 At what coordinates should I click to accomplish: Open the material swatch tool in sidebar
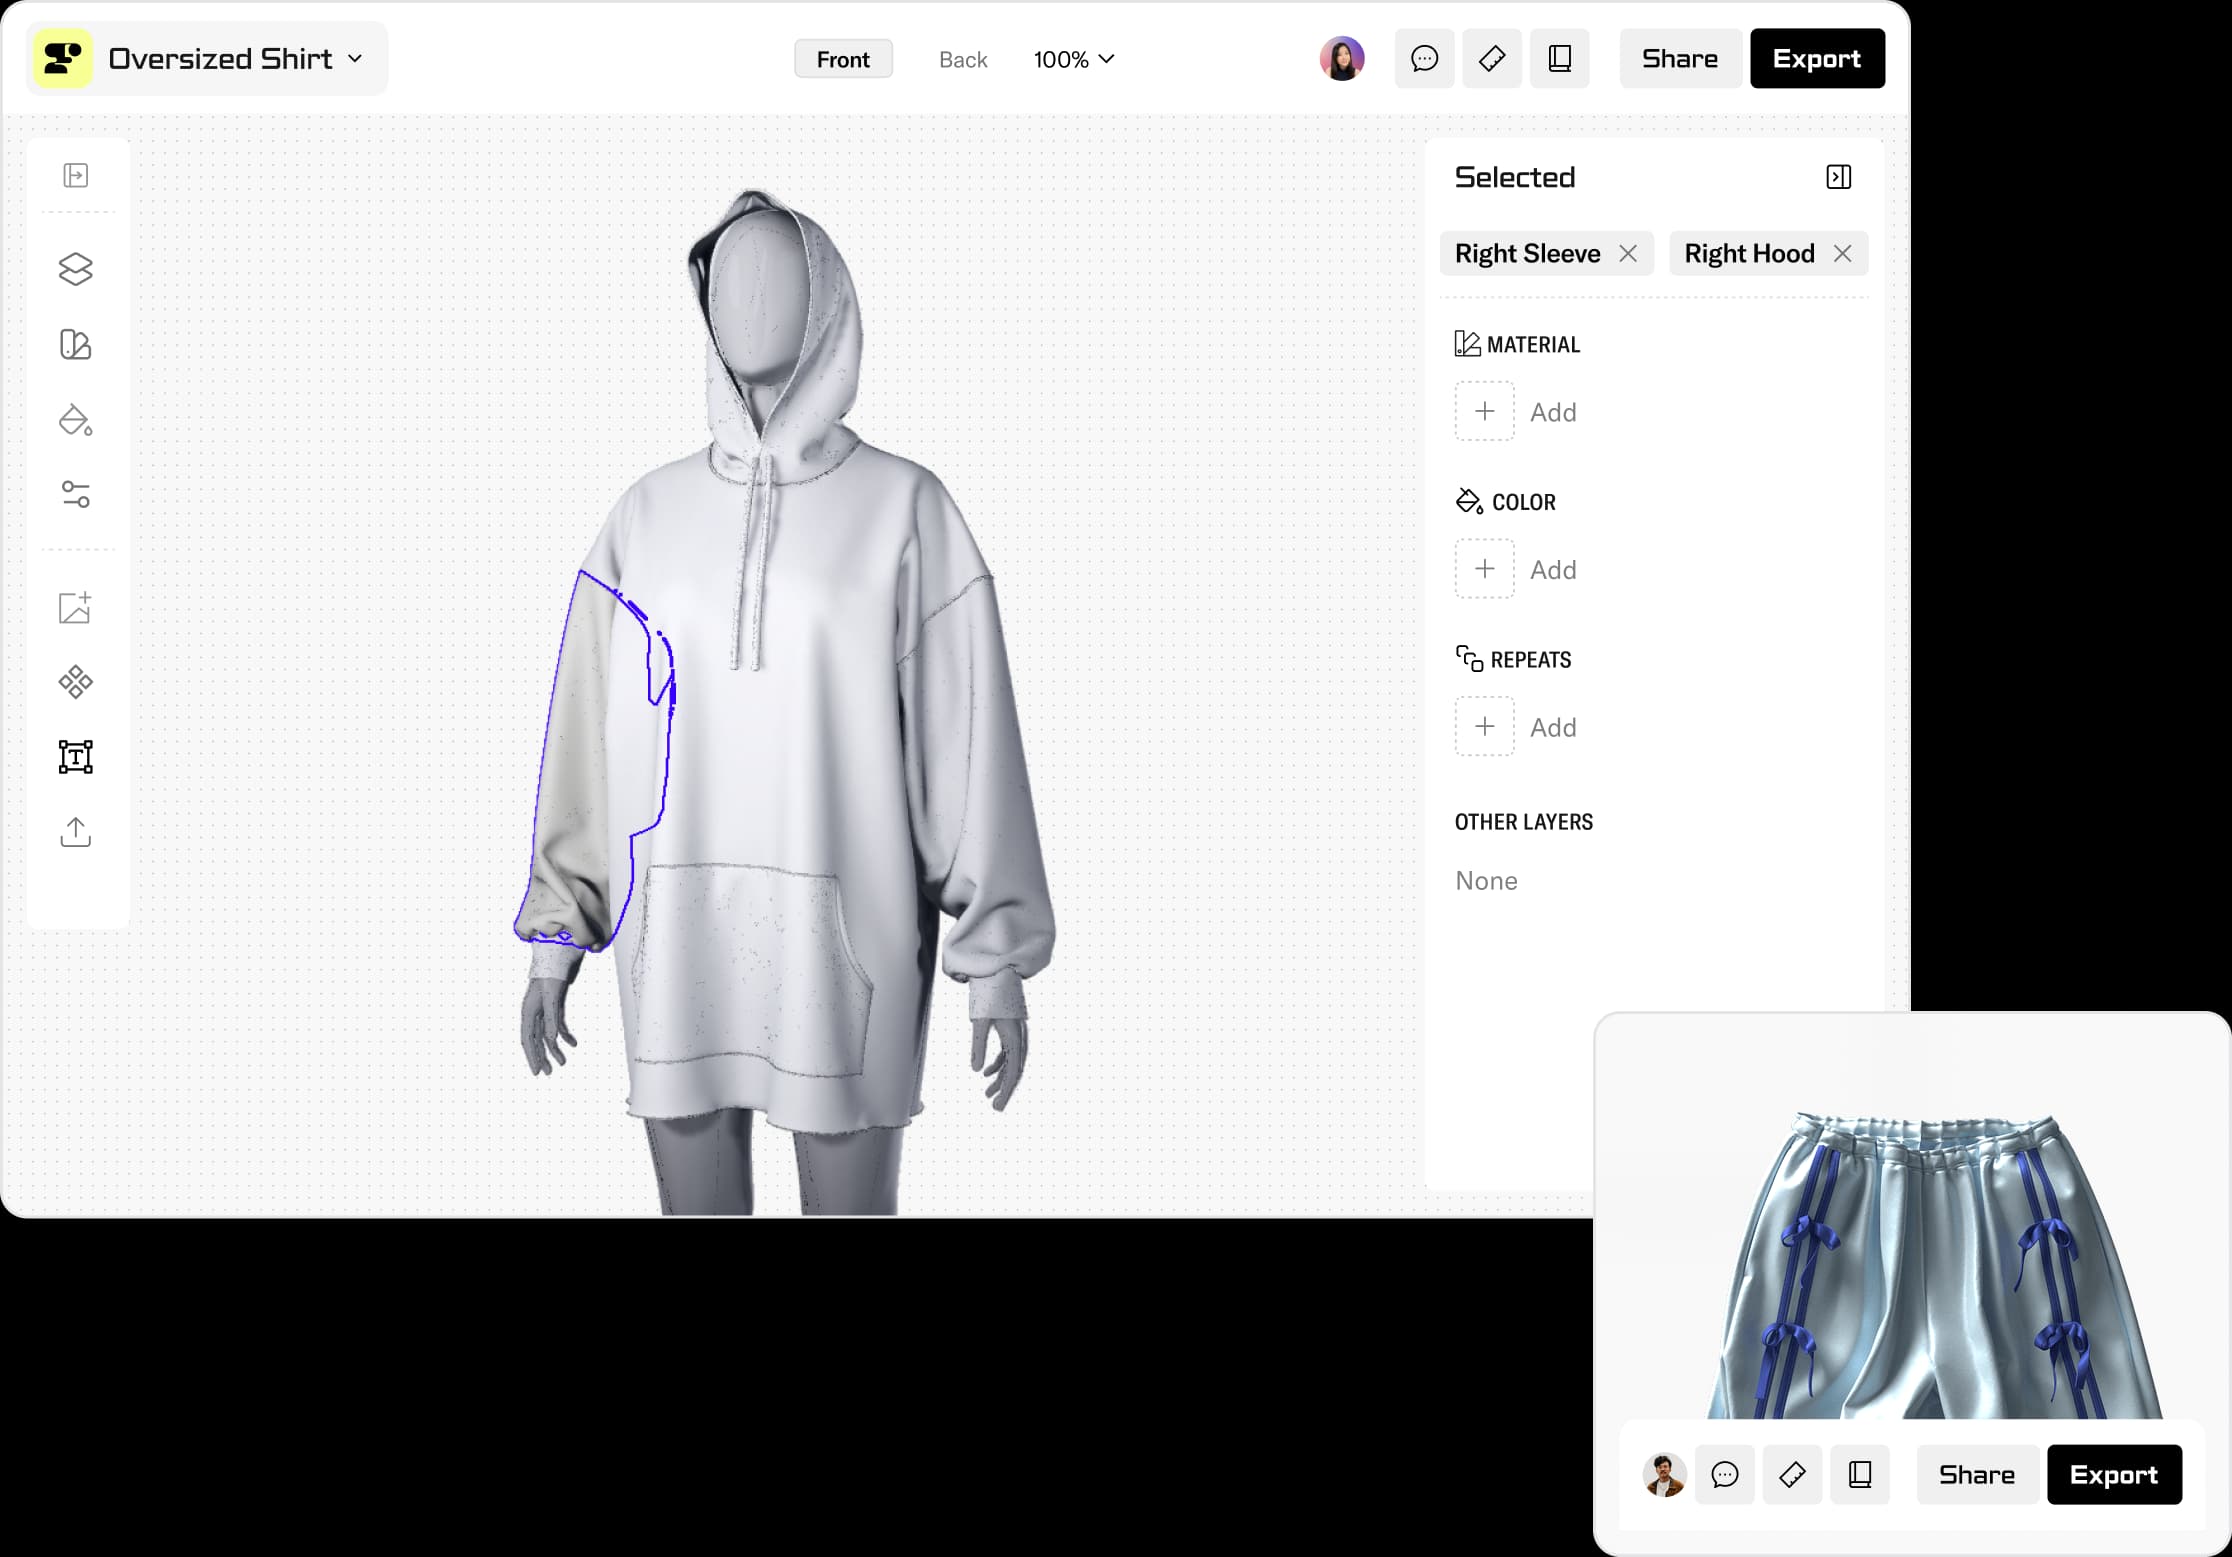point(76,344)
